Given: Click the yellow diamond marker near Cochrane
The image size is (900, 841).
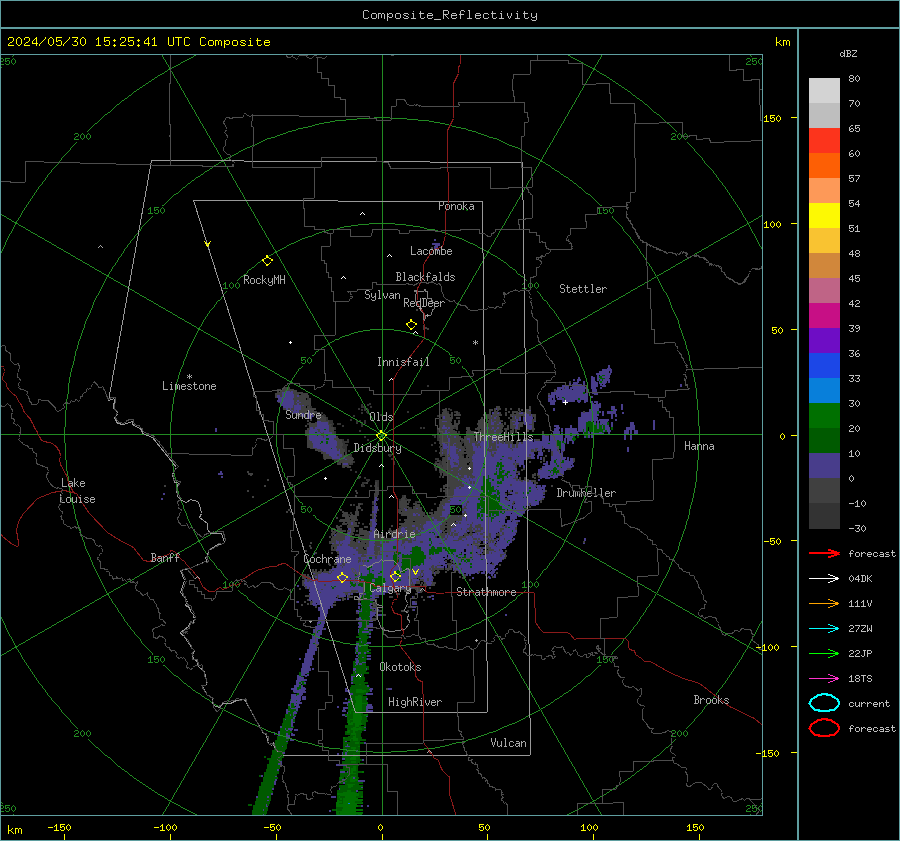Looking at the screenshot, I should [x=342, y=578].
